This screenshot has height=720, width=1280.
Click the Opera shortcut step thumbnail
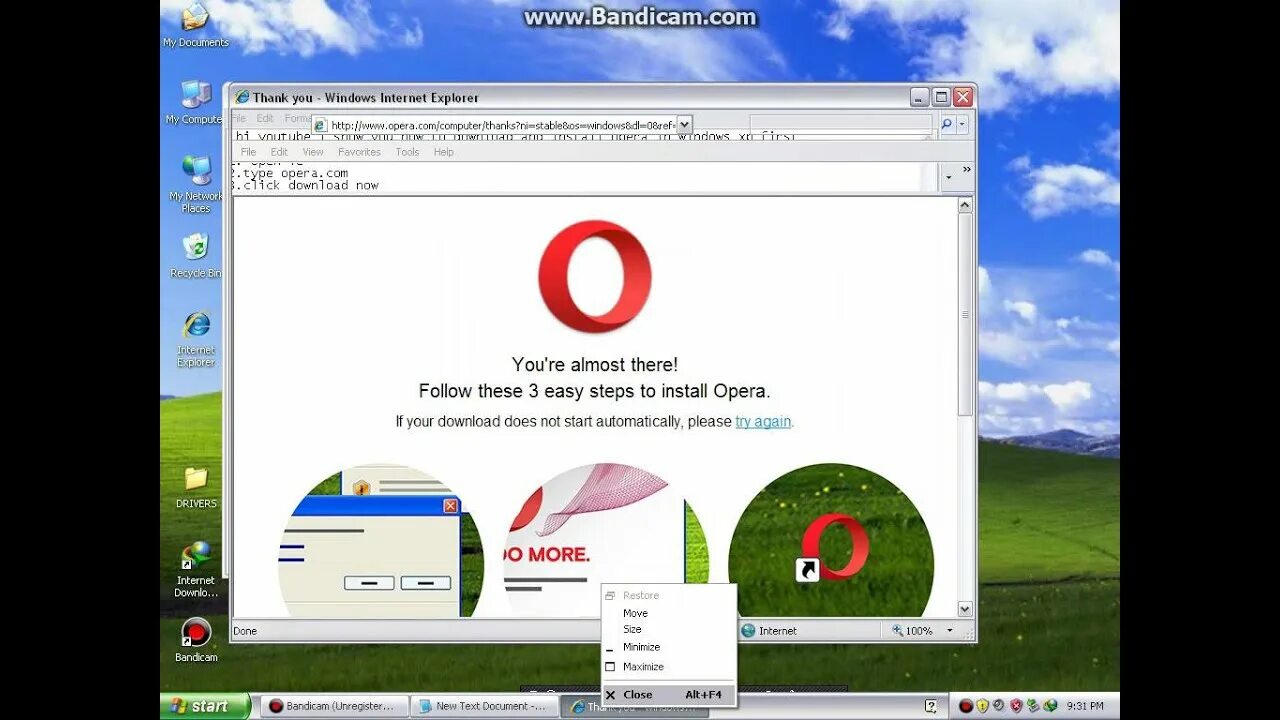pos(831,541)
